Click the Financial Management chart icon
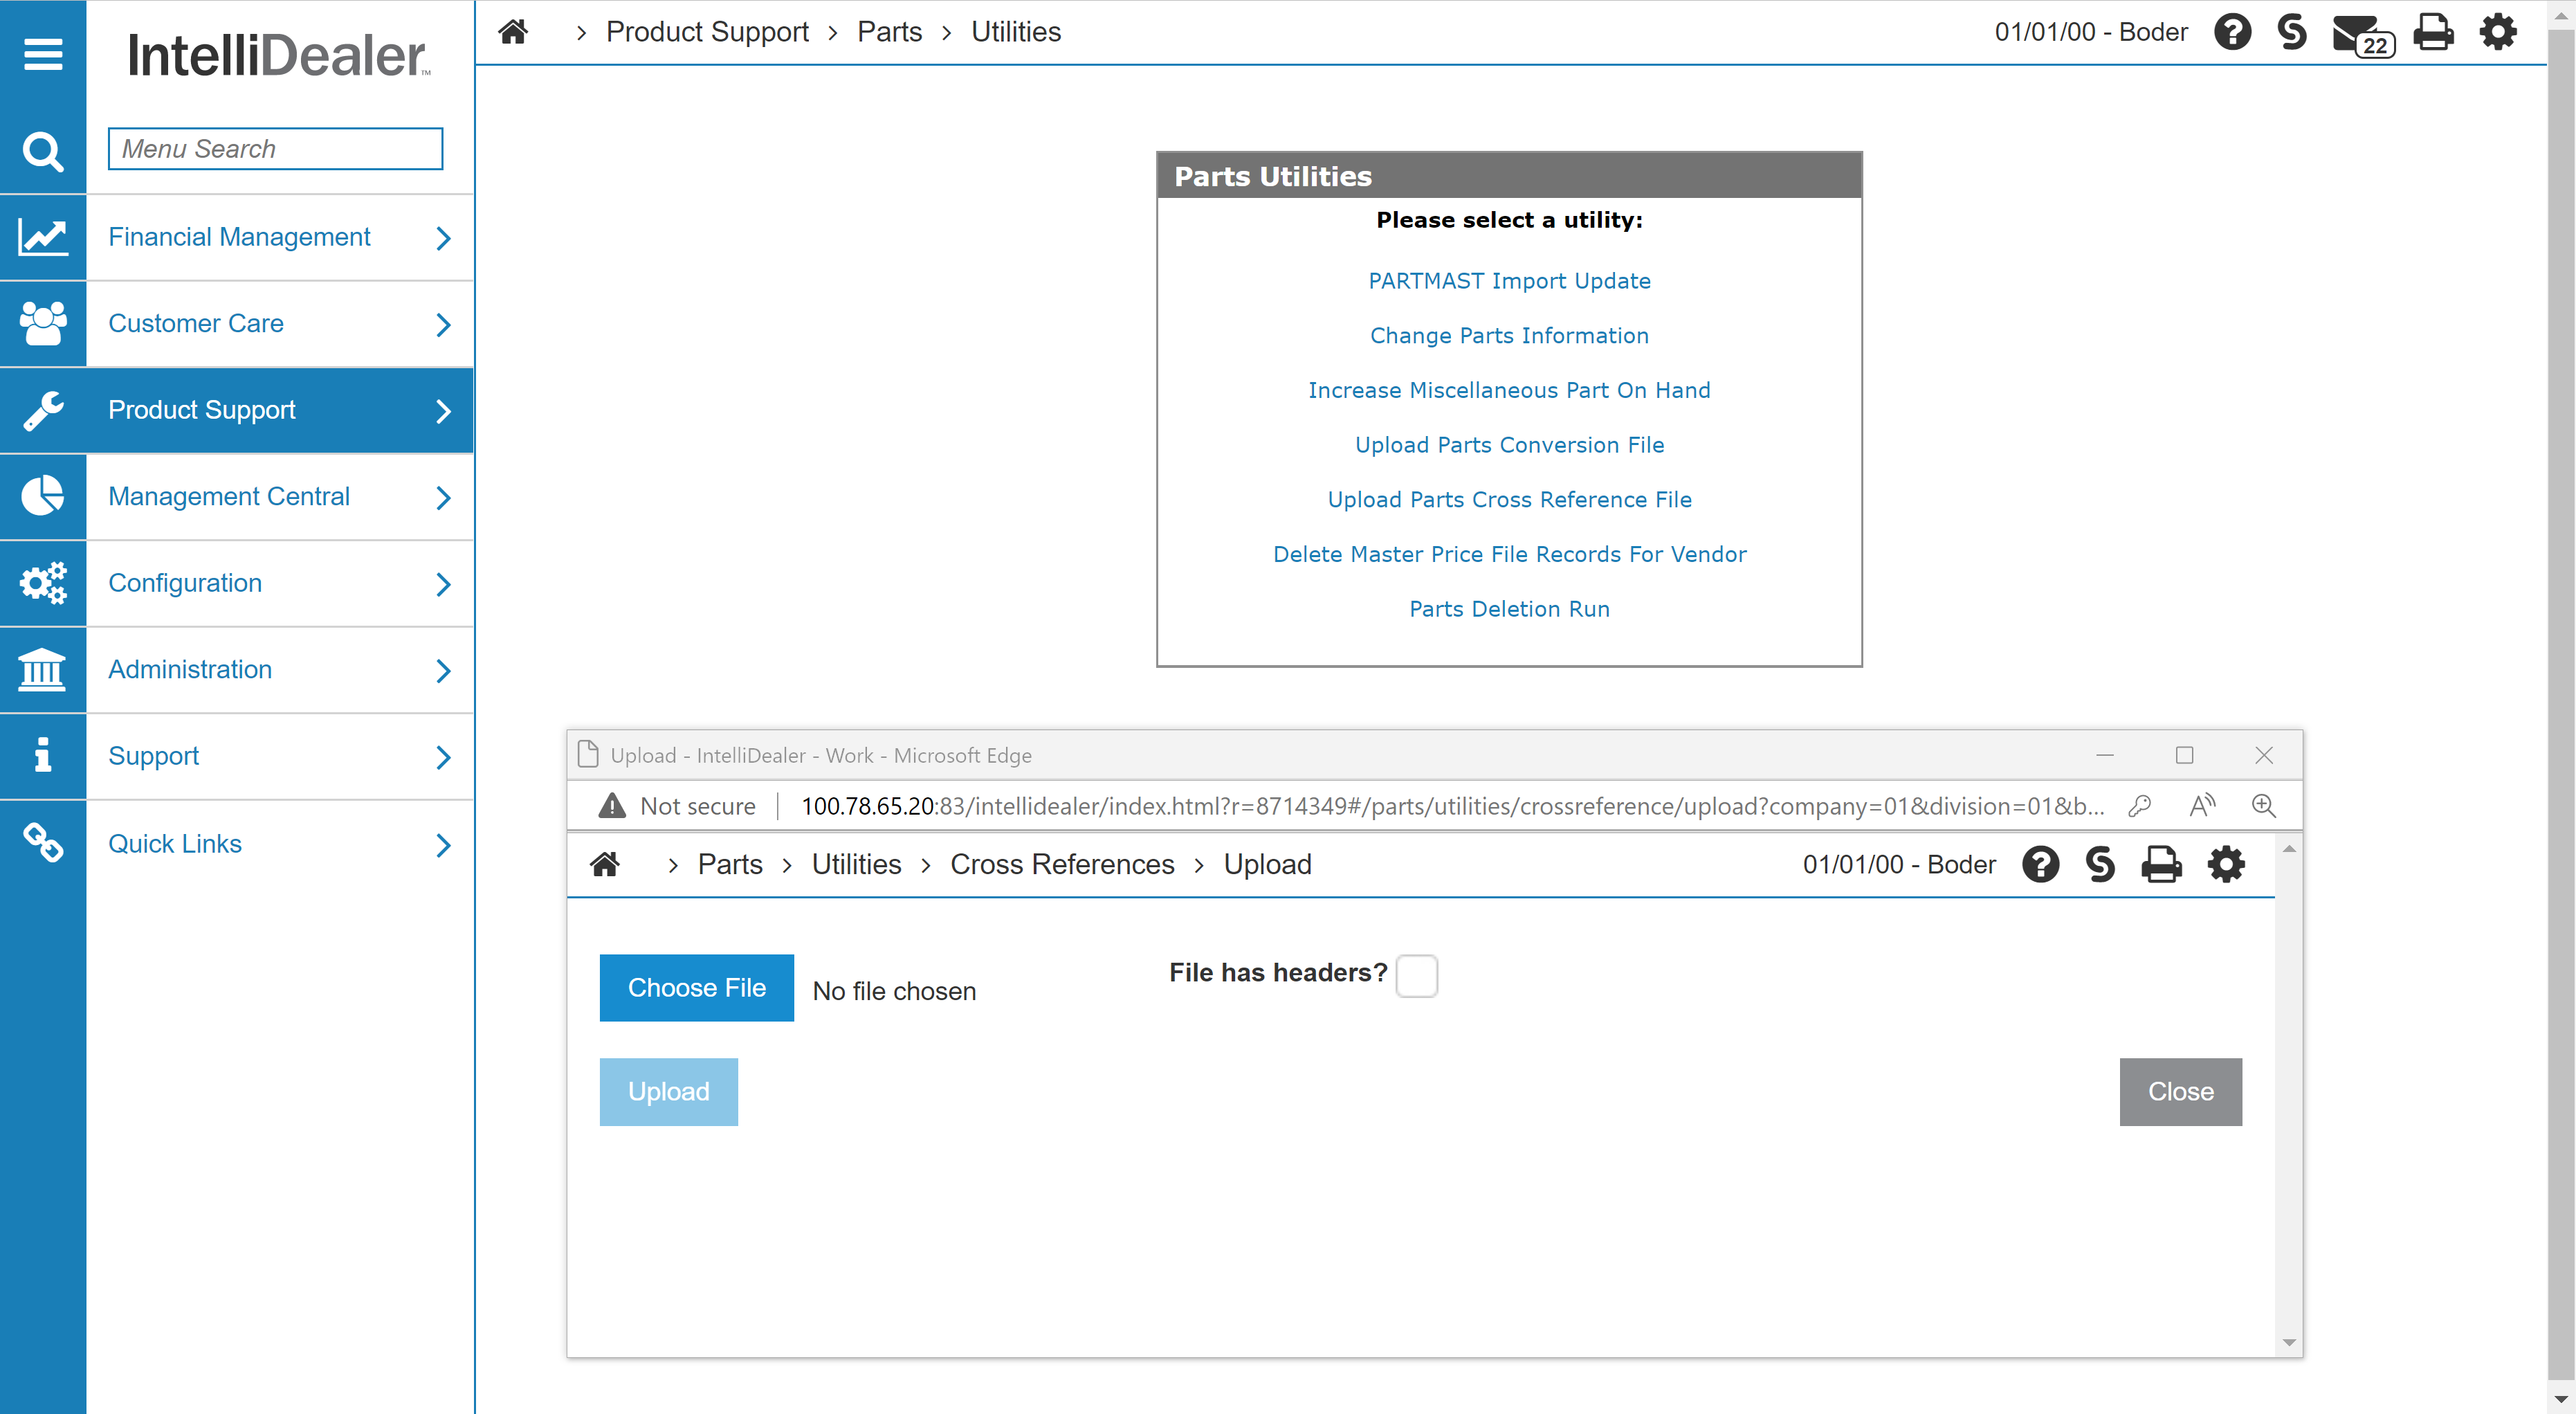This screenshot has width=2576, height=1414. pos(43,237)
